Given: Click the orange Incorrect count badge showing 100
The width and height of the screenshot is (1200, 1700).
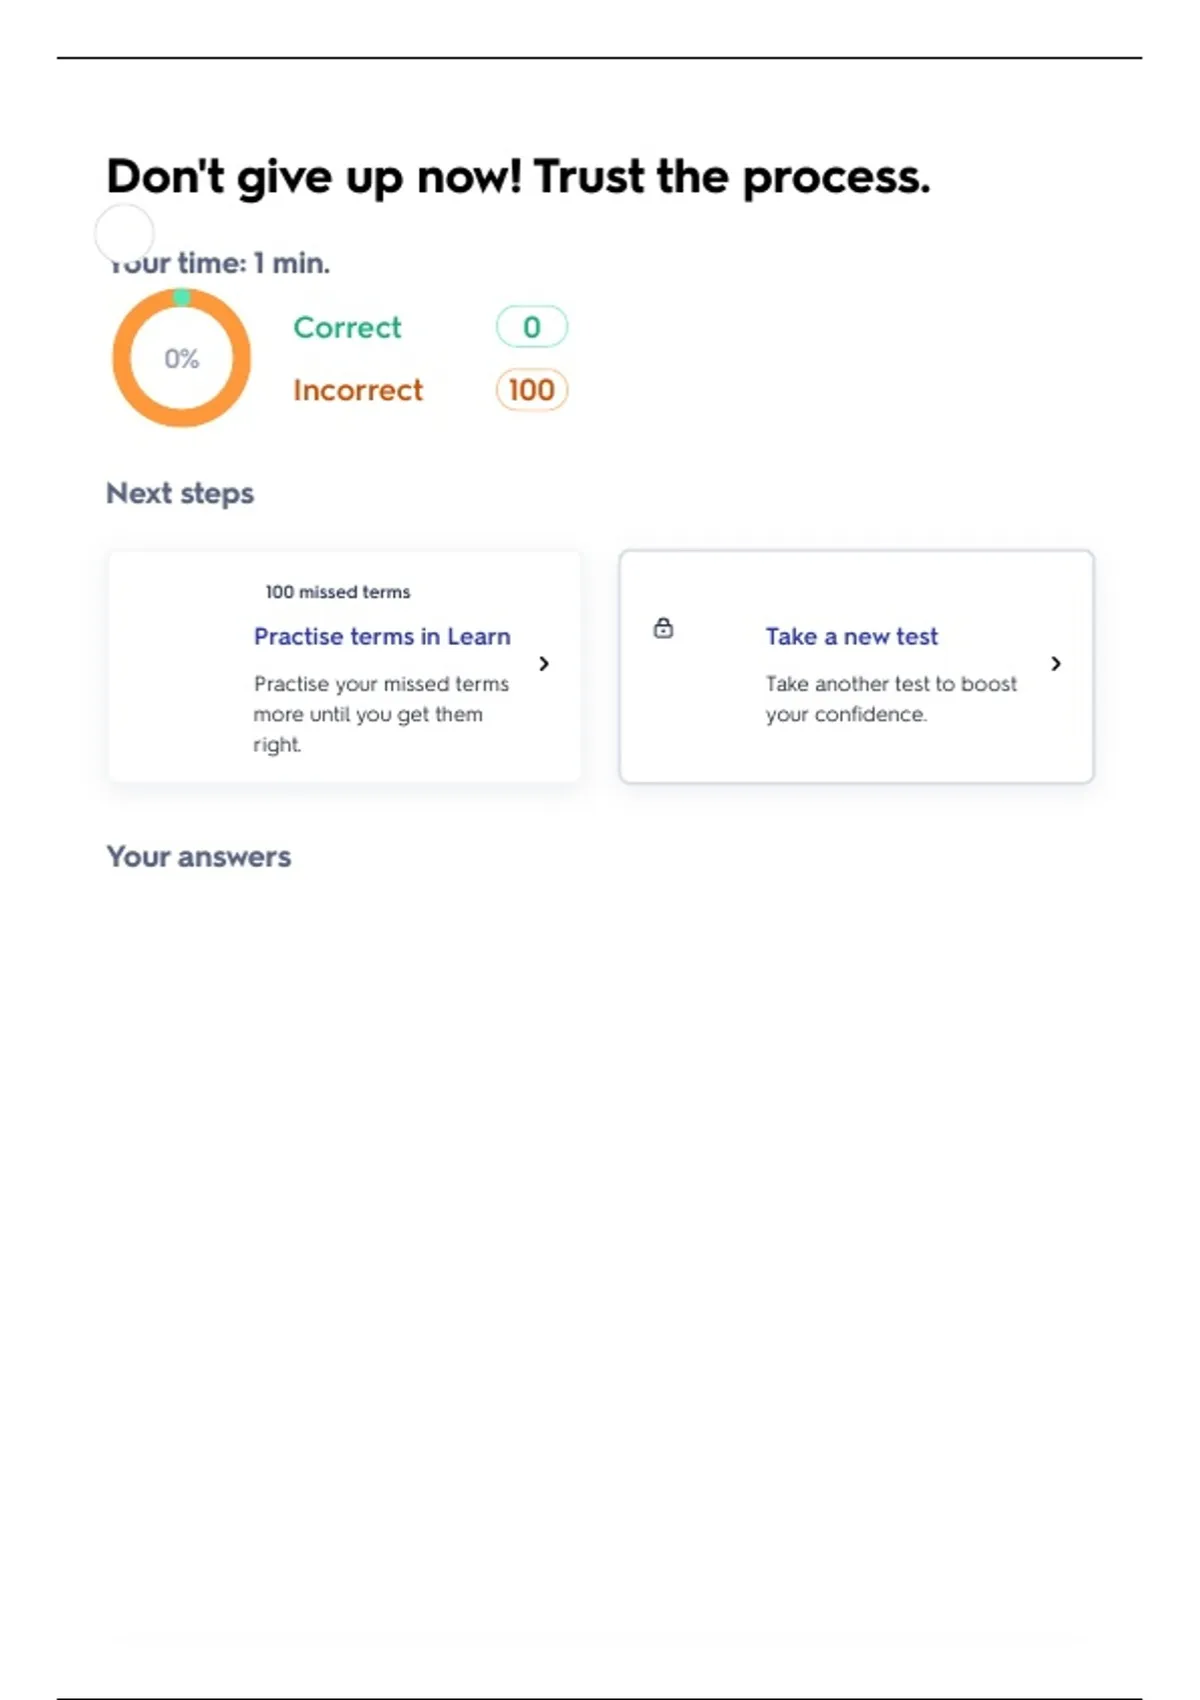Looking at the screenshot, I should [531, 389].
